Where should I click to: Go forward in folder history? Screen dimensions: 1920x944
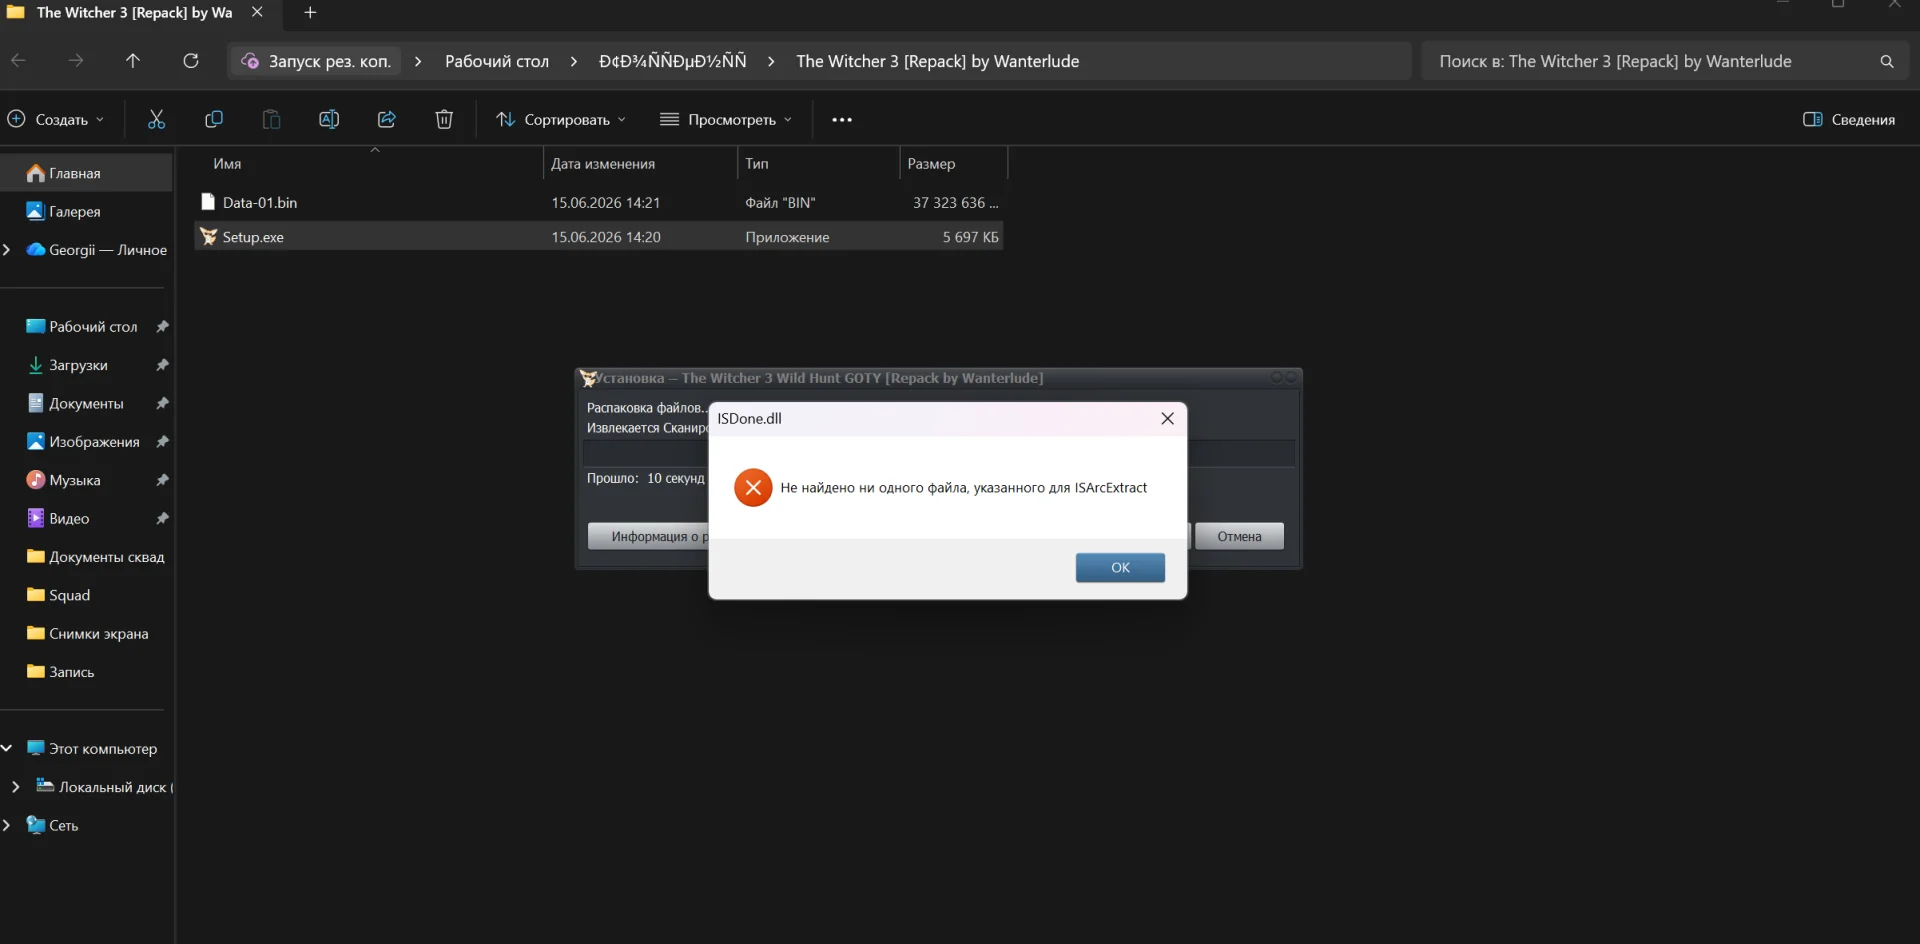click(x=76, y=61)
